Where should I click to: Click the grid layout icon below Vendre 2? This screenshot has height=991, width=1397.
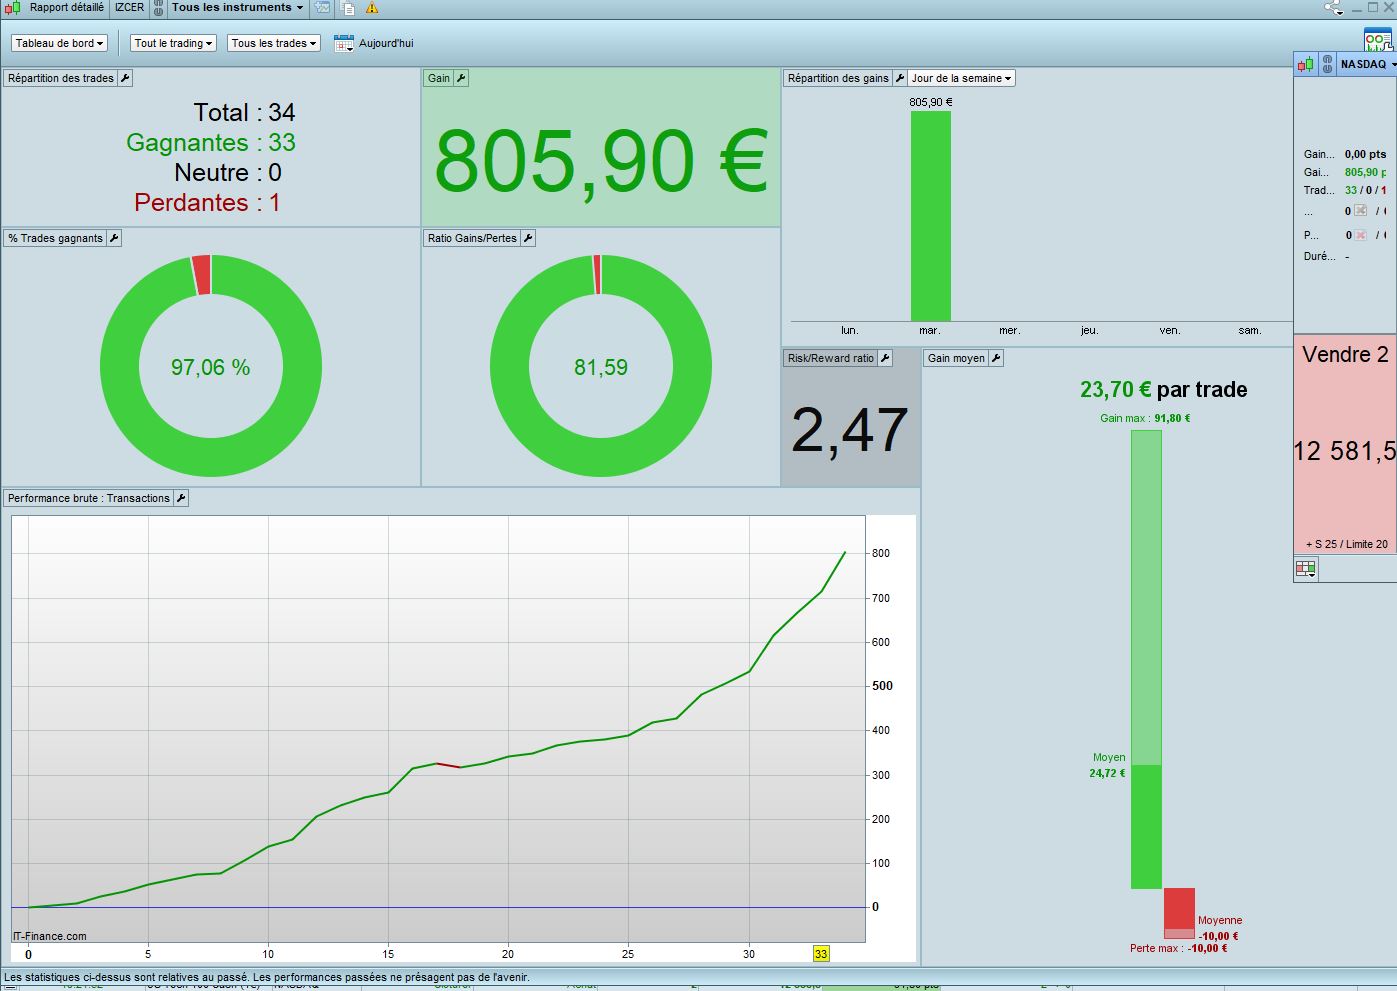tap(1306, 569)
